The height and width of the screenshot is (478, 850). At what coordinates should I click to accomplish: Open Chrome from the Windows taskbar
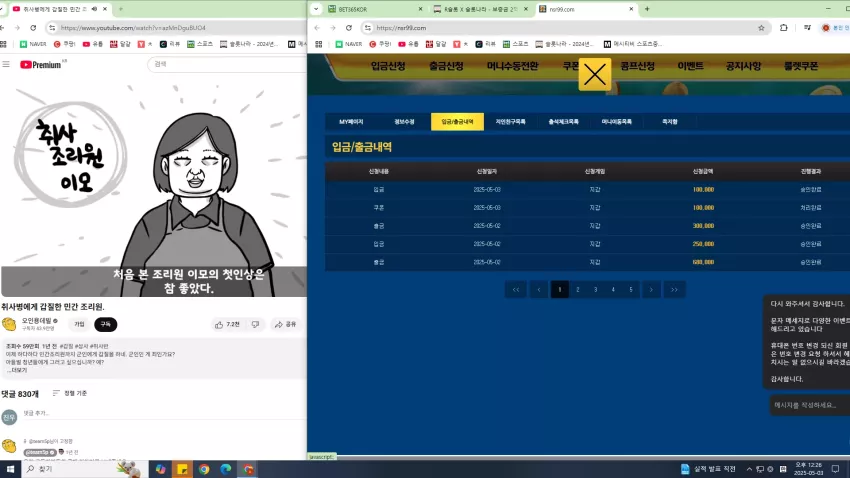(204, 469)
